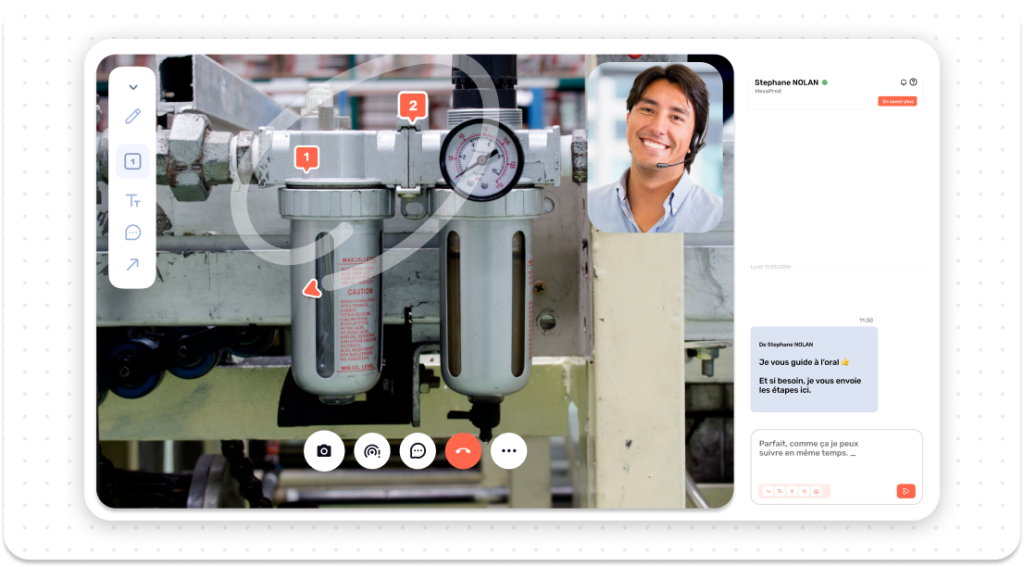
Task: Take a snapshot with the camera button
Action: click(323, 451)
